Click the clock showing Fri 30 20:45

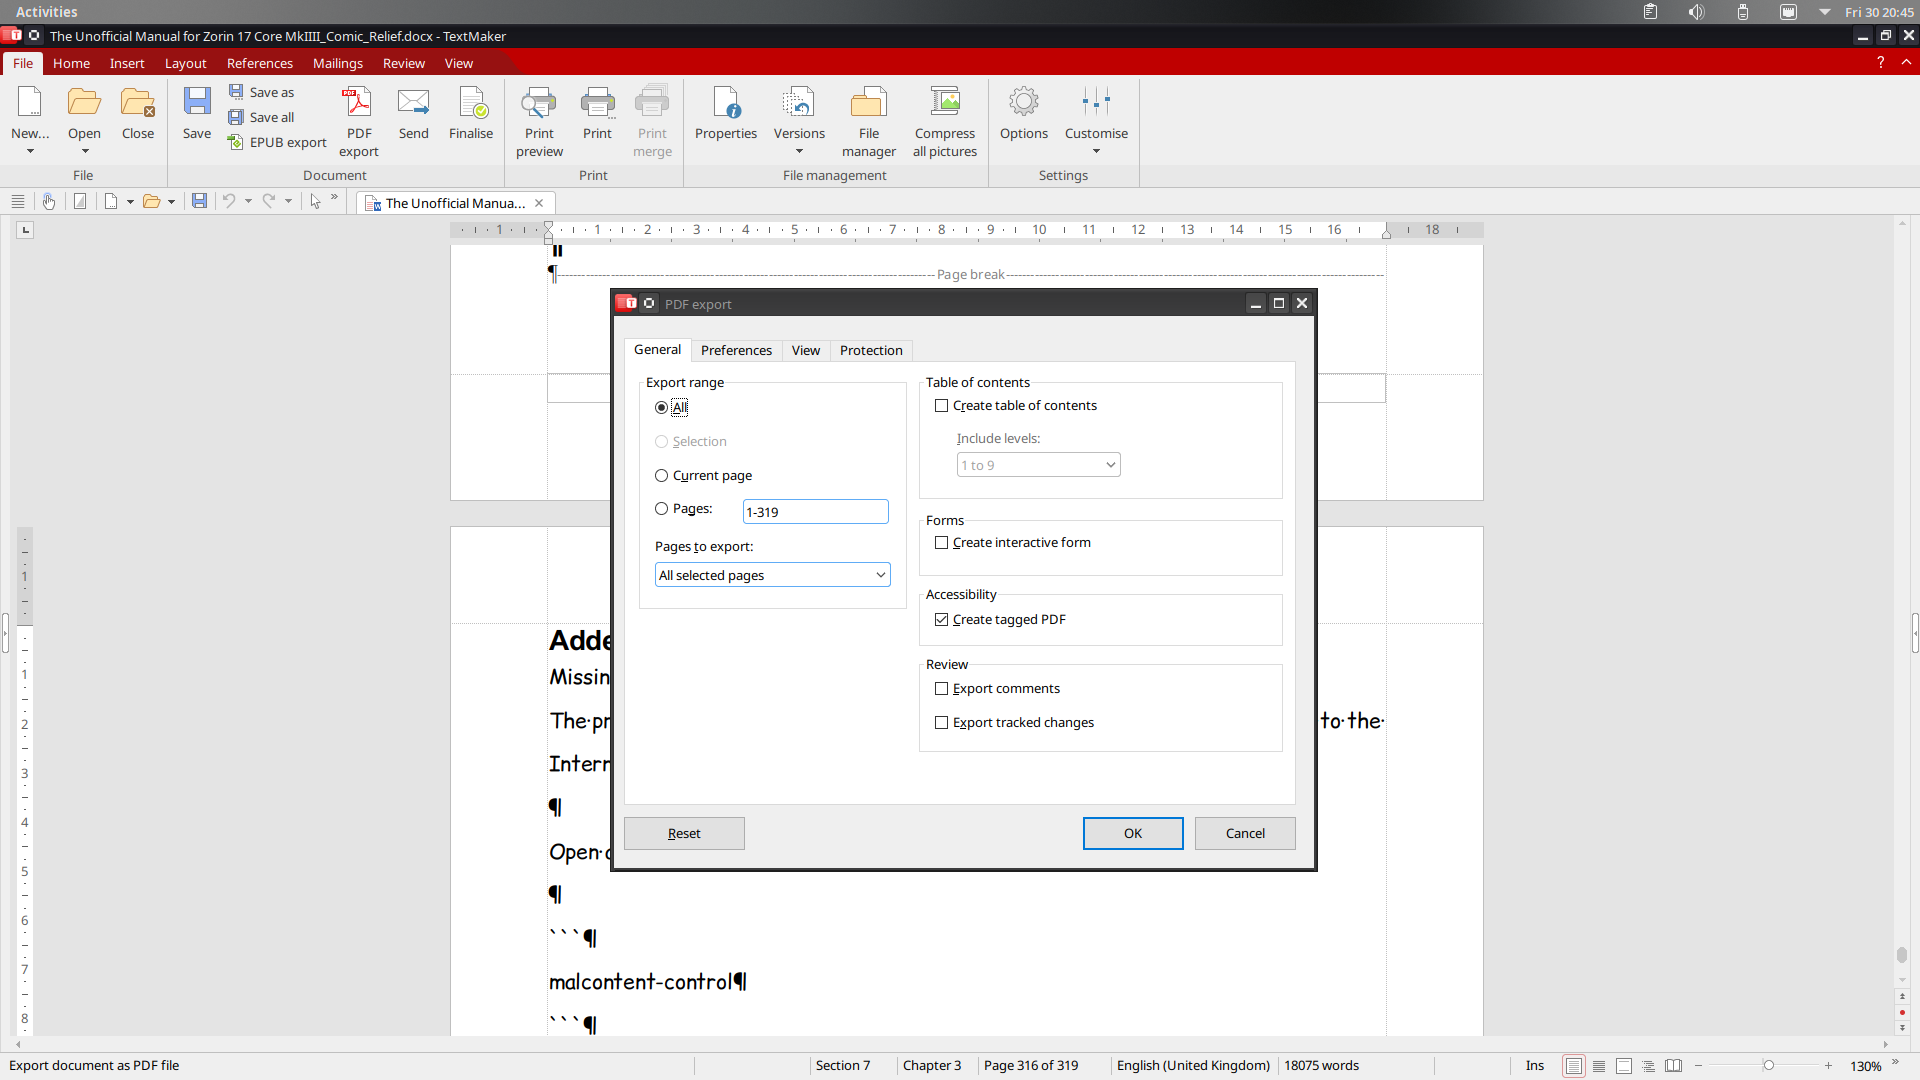1879,12
